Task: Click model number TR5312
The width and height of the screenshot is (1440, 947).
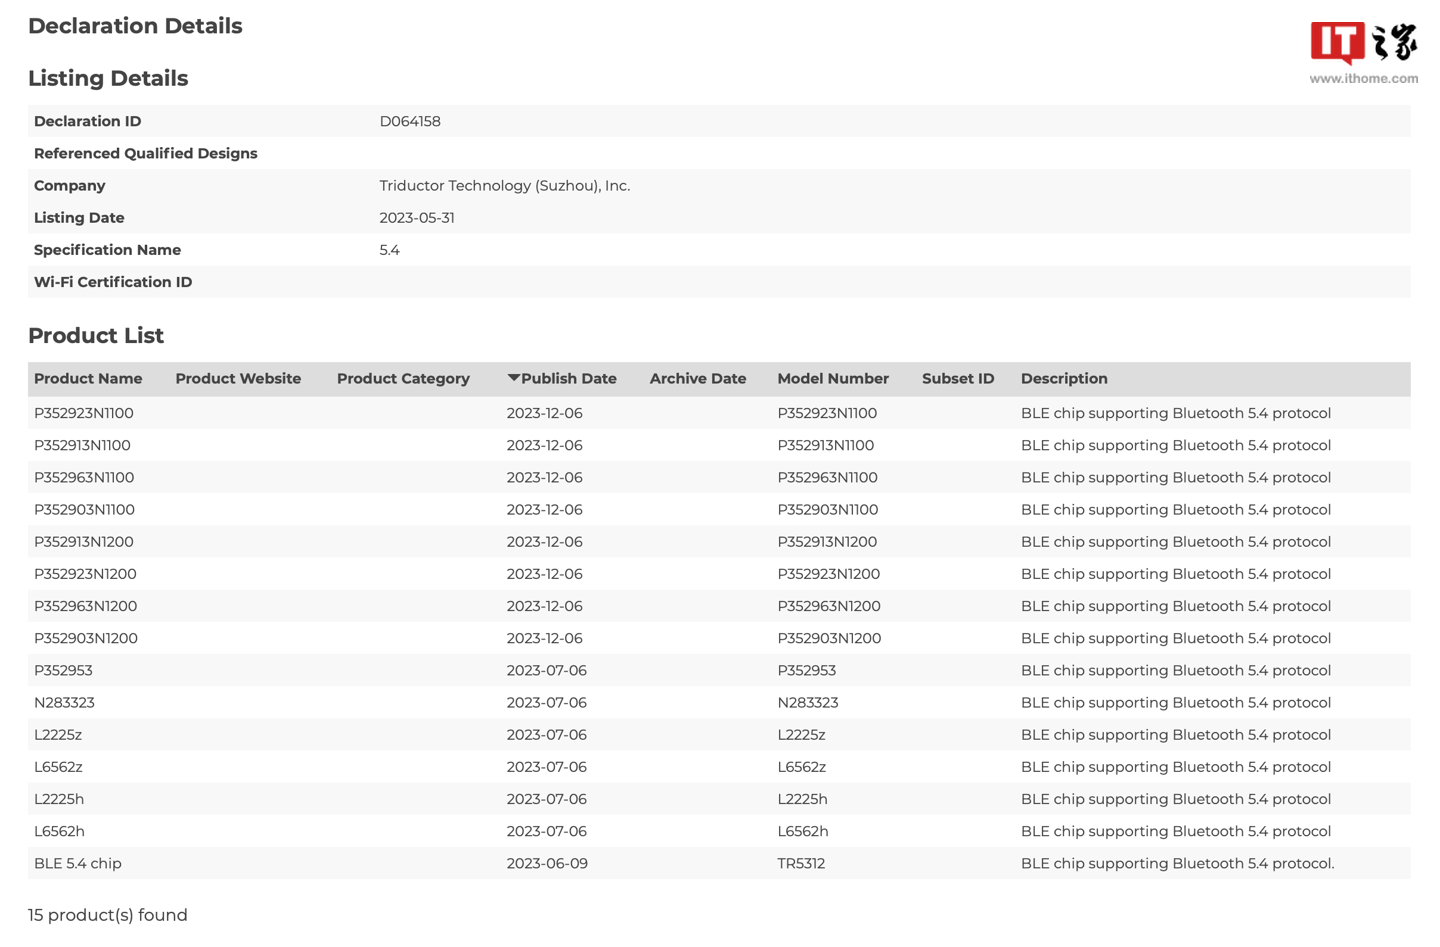Action: [x=801, y=864]
